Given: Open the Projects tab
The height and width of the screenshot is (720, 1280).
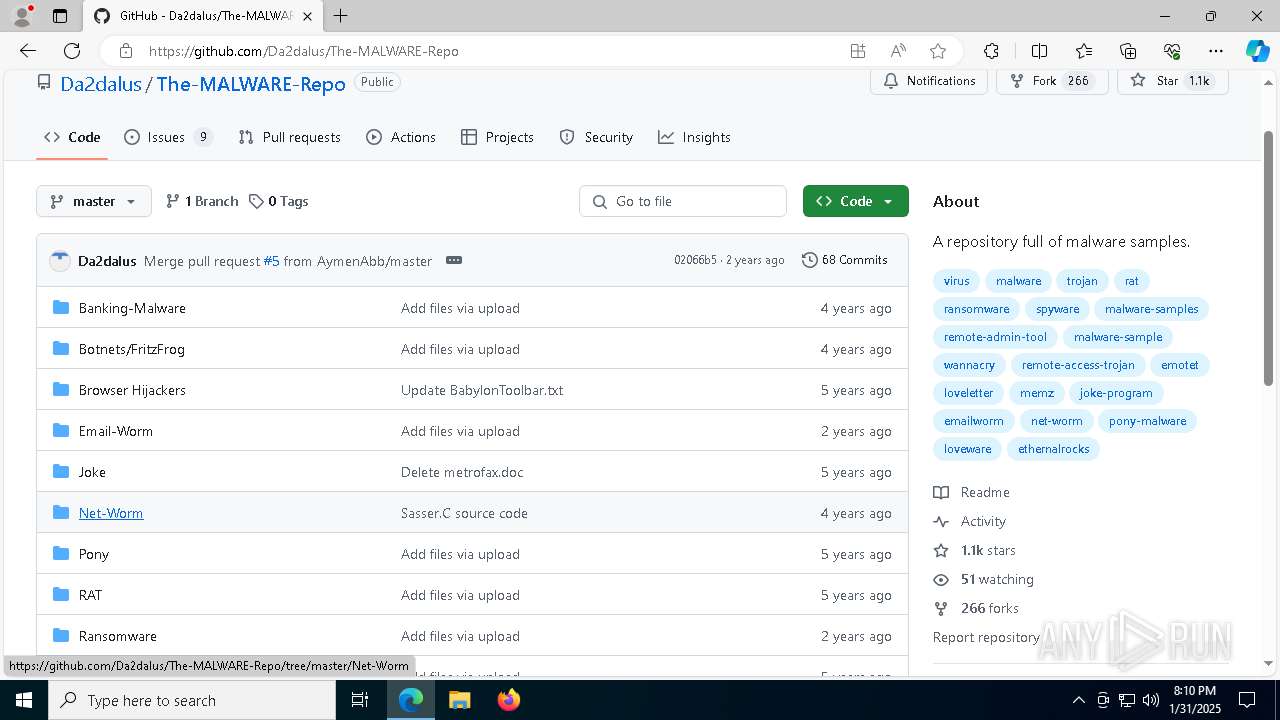Looking at the screenshot, I should tap(497, 137).
